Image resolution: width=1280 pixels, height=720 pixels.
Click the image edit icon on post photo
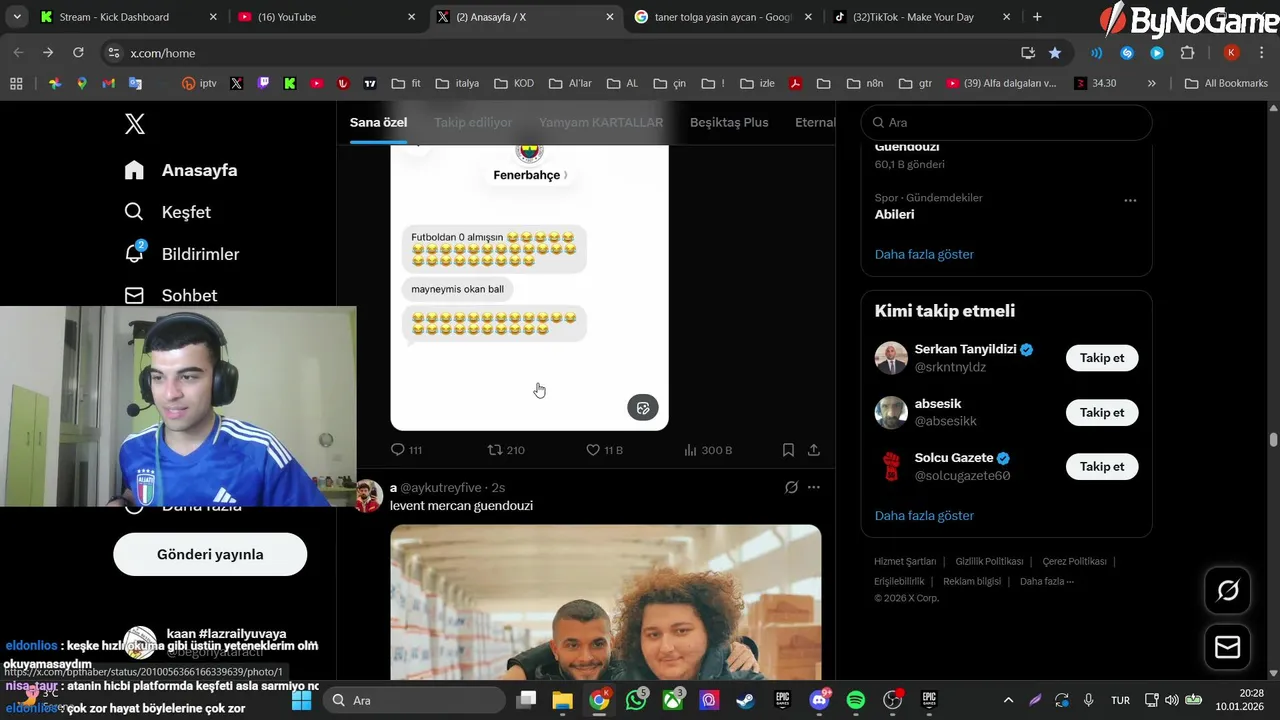[643, 407]
